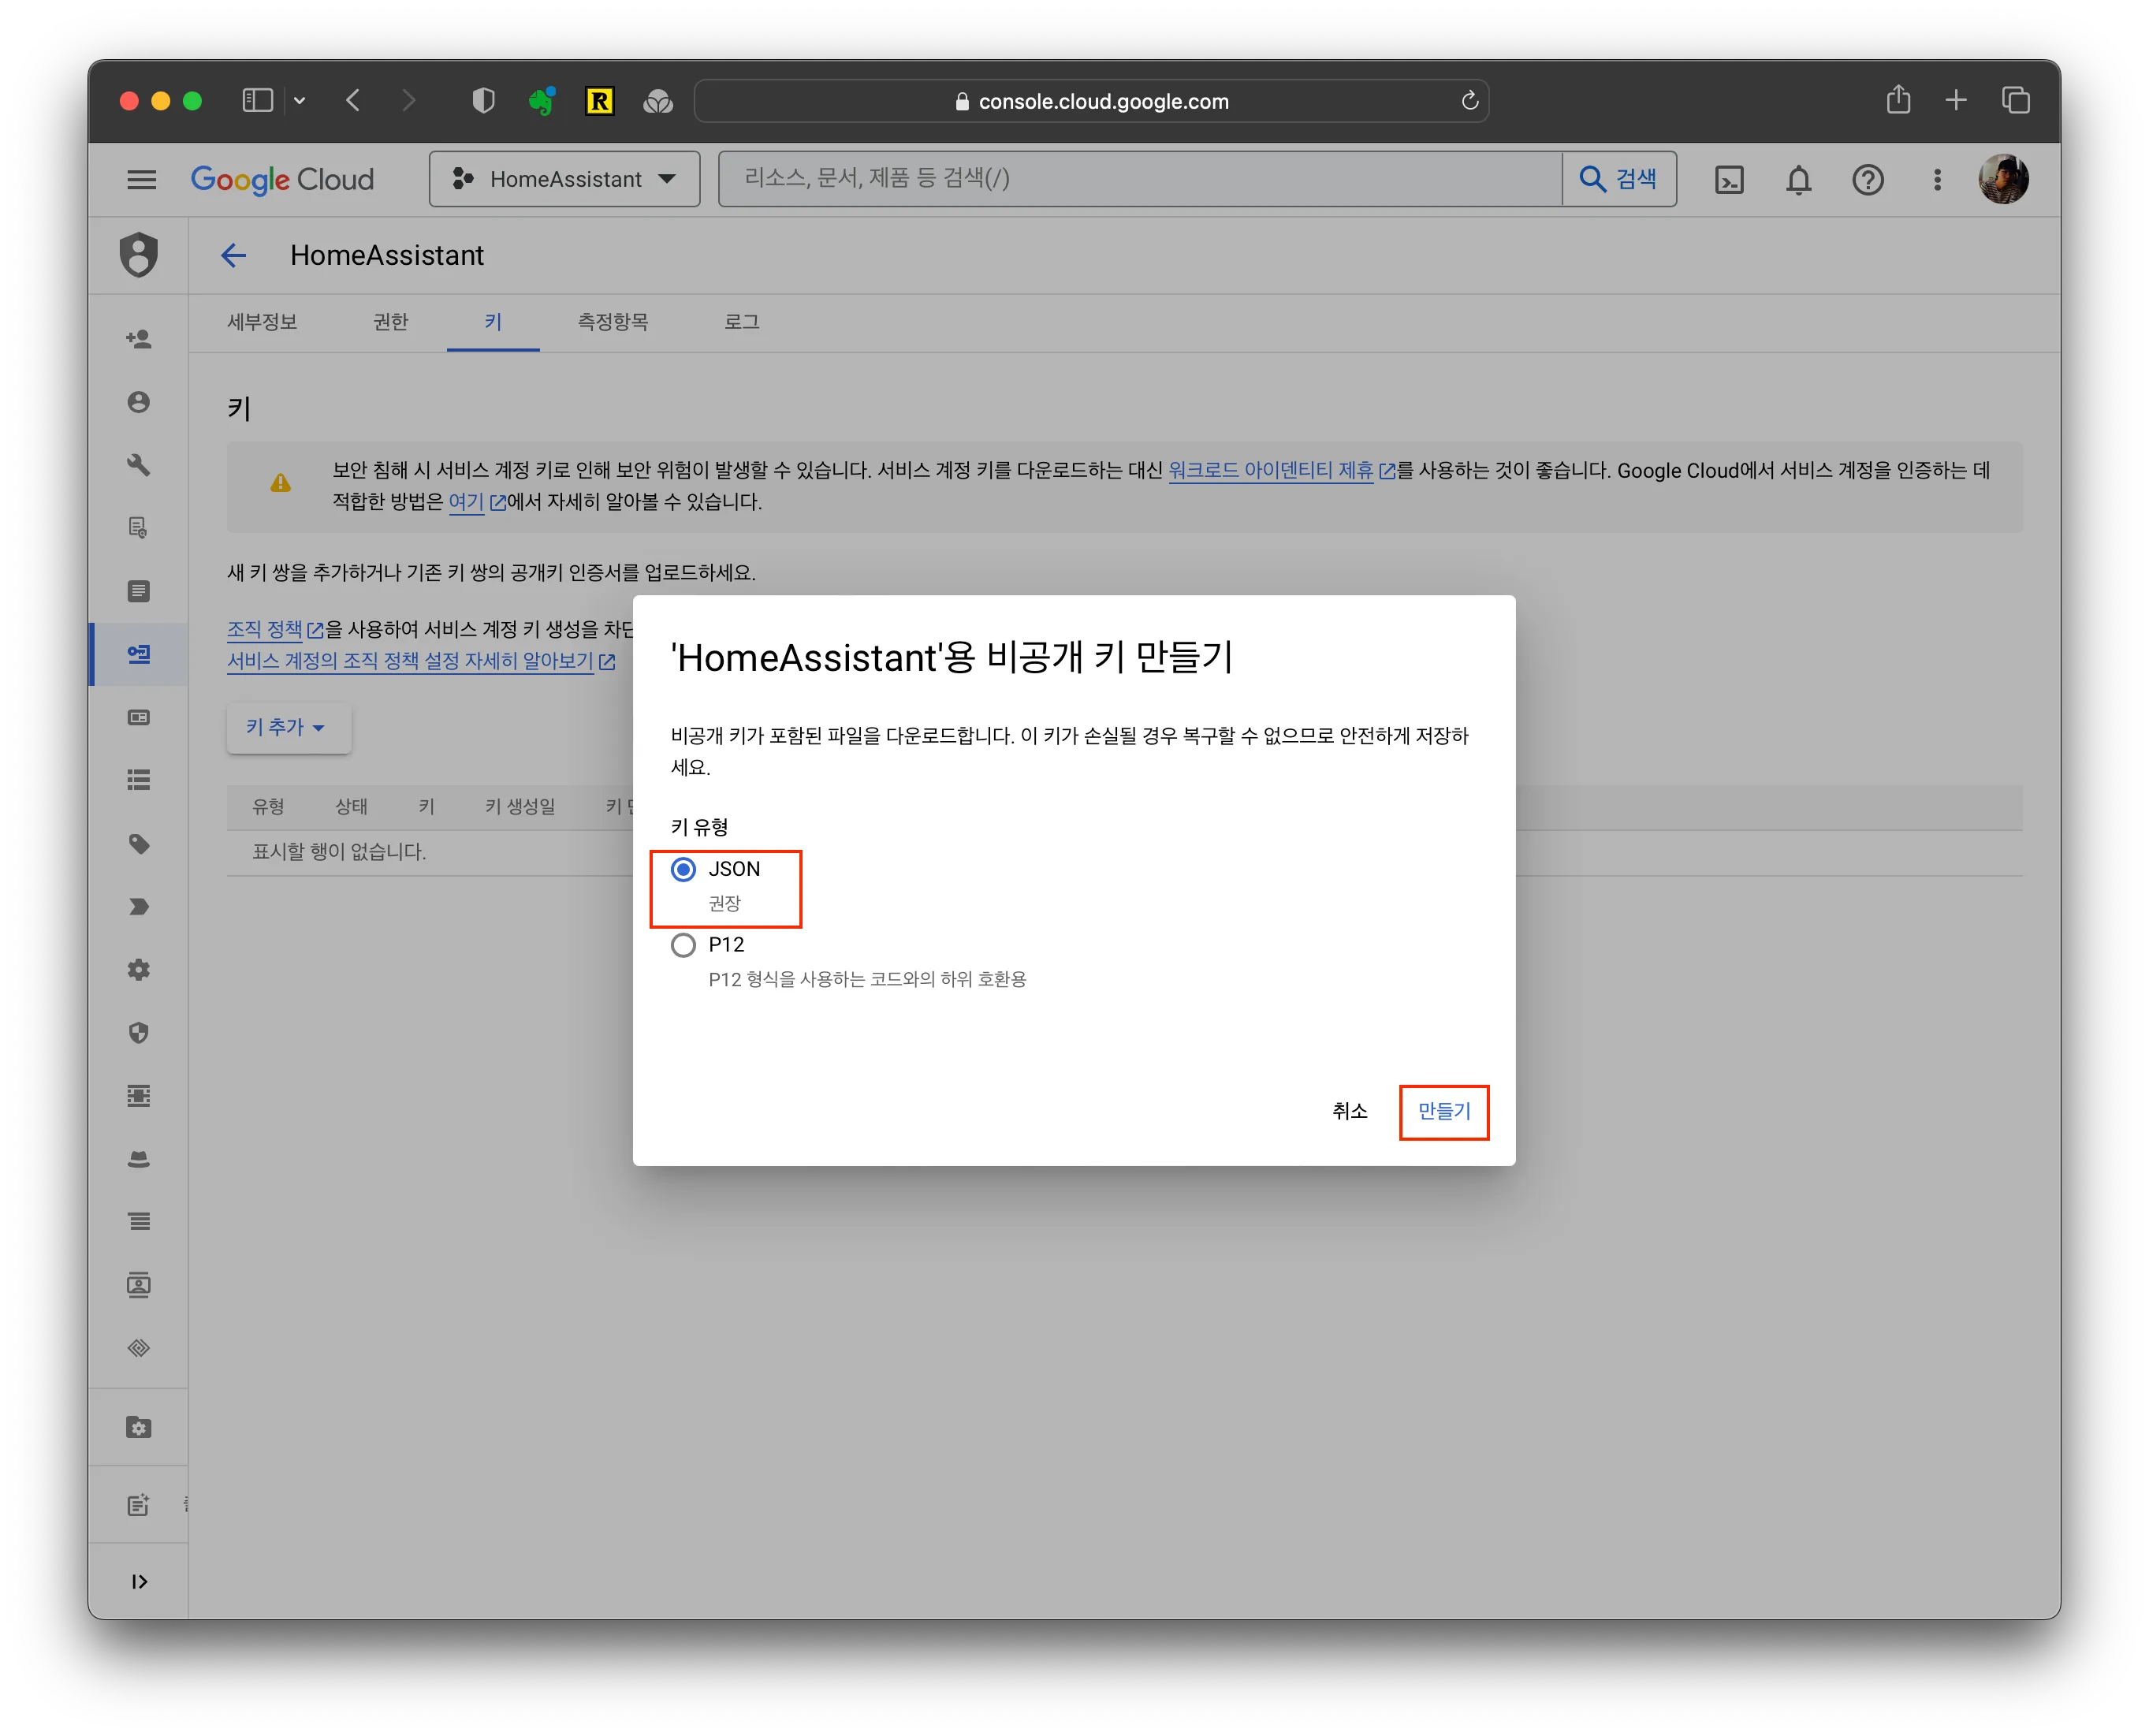Screen dimensions: 2149x1736
Task: Open the hamburger navigation menu
Action: (142, 180)
